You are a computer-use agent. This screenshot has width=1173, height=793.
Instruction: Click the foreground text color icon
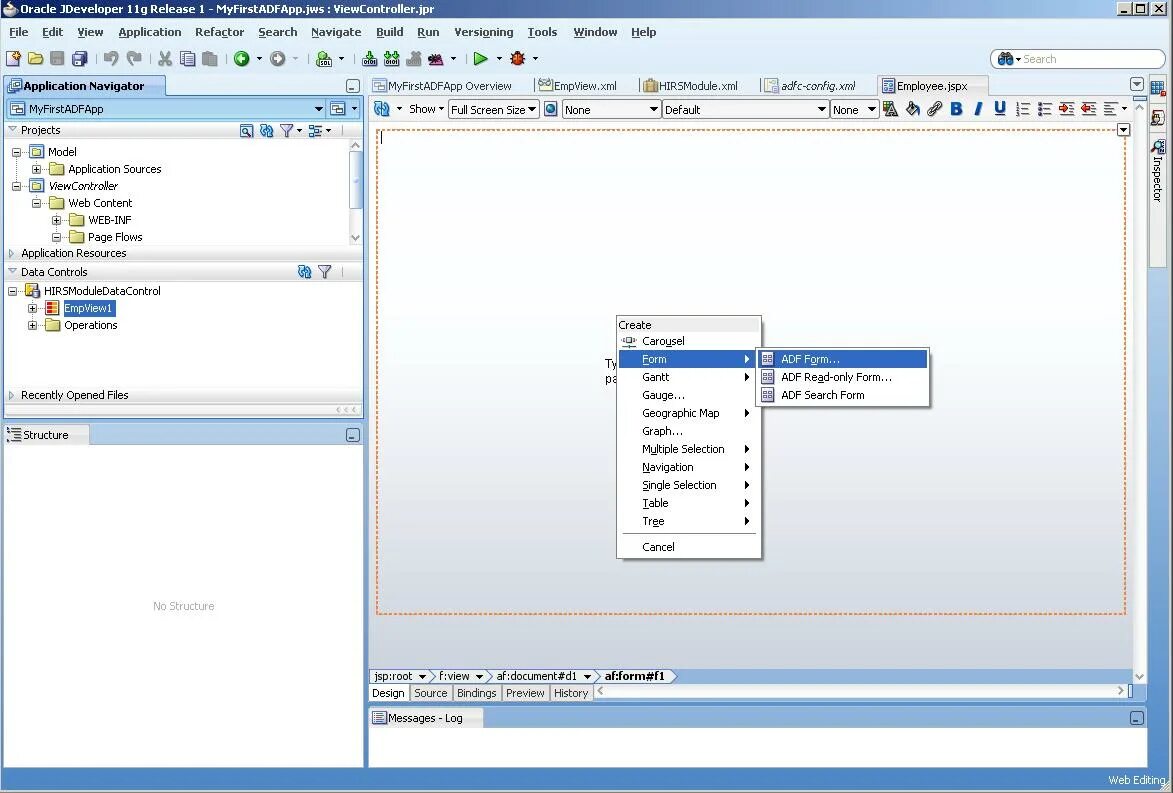(x=890, y=109)
